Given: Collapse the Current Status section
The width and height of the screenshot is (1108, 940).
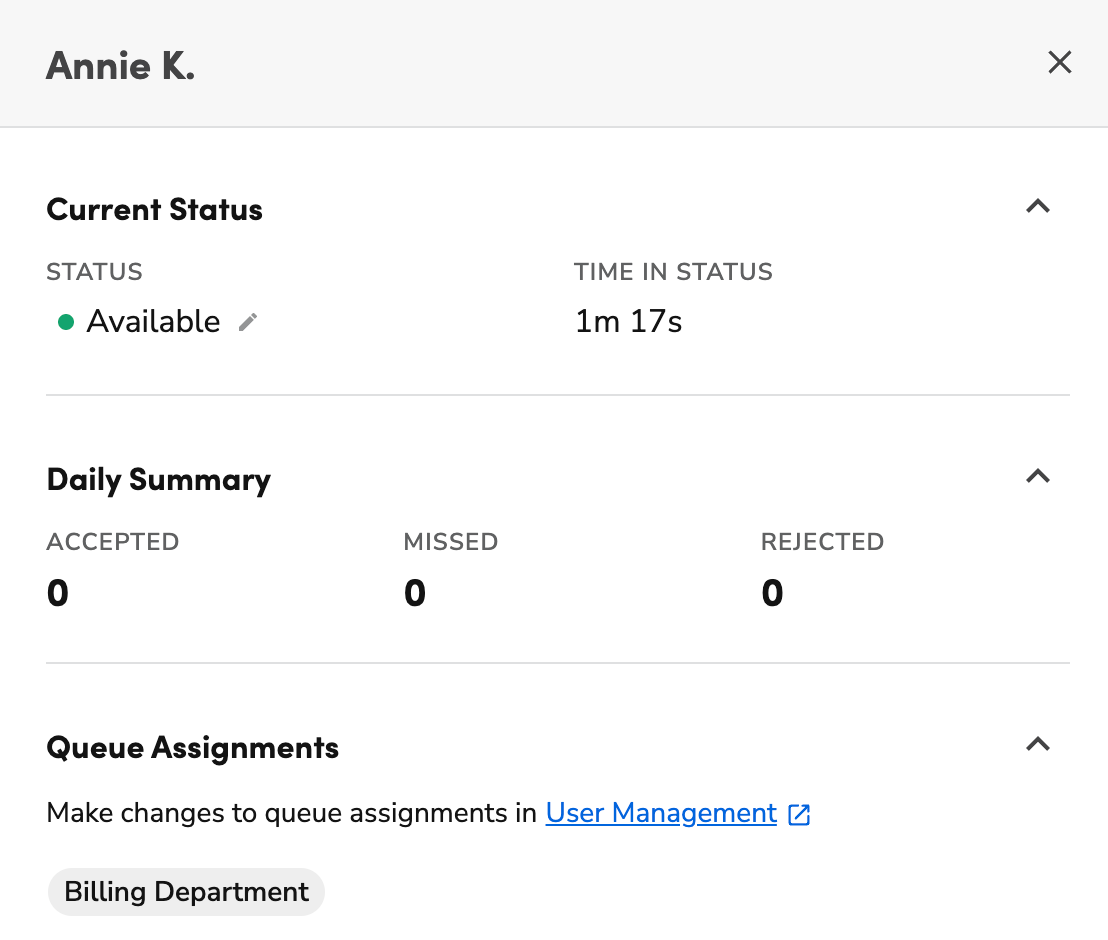Looking at the screenshot, I should pyautogui.click(x=1037, y=206).
